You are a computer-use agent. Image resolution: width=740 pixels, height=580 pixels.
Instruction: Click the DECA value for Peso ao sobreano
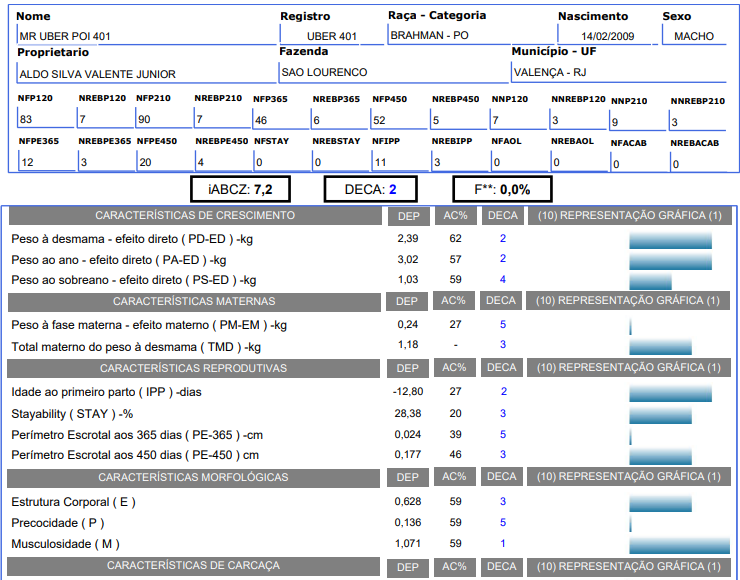[502, 280]
